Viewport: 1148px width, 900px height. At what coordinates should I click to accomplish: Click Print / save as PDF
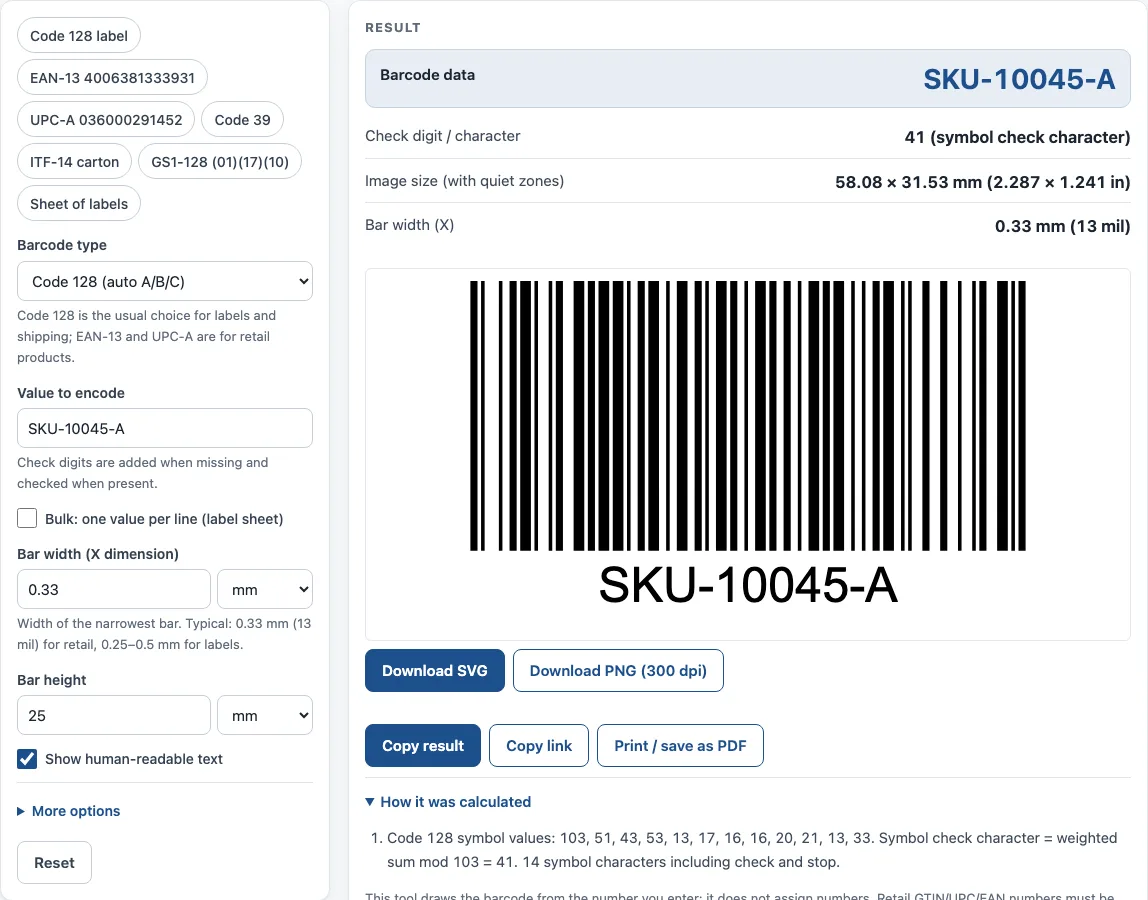click(680, 745)
